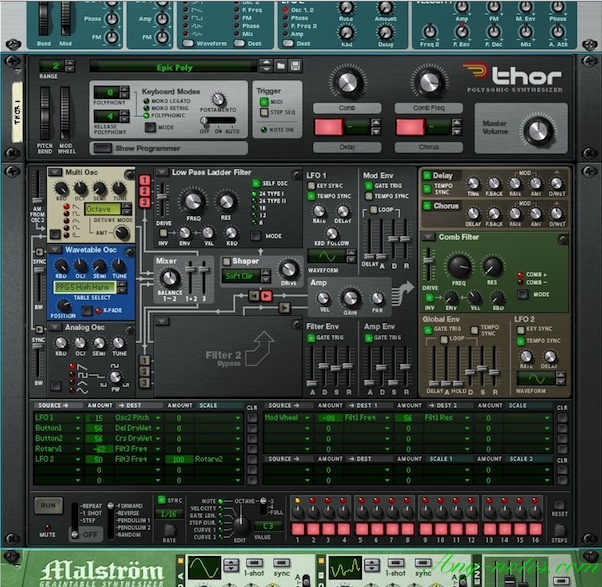Open the Multi Osc type selector arrow
This screenshot has height=587, width=602.
[55, 172]
